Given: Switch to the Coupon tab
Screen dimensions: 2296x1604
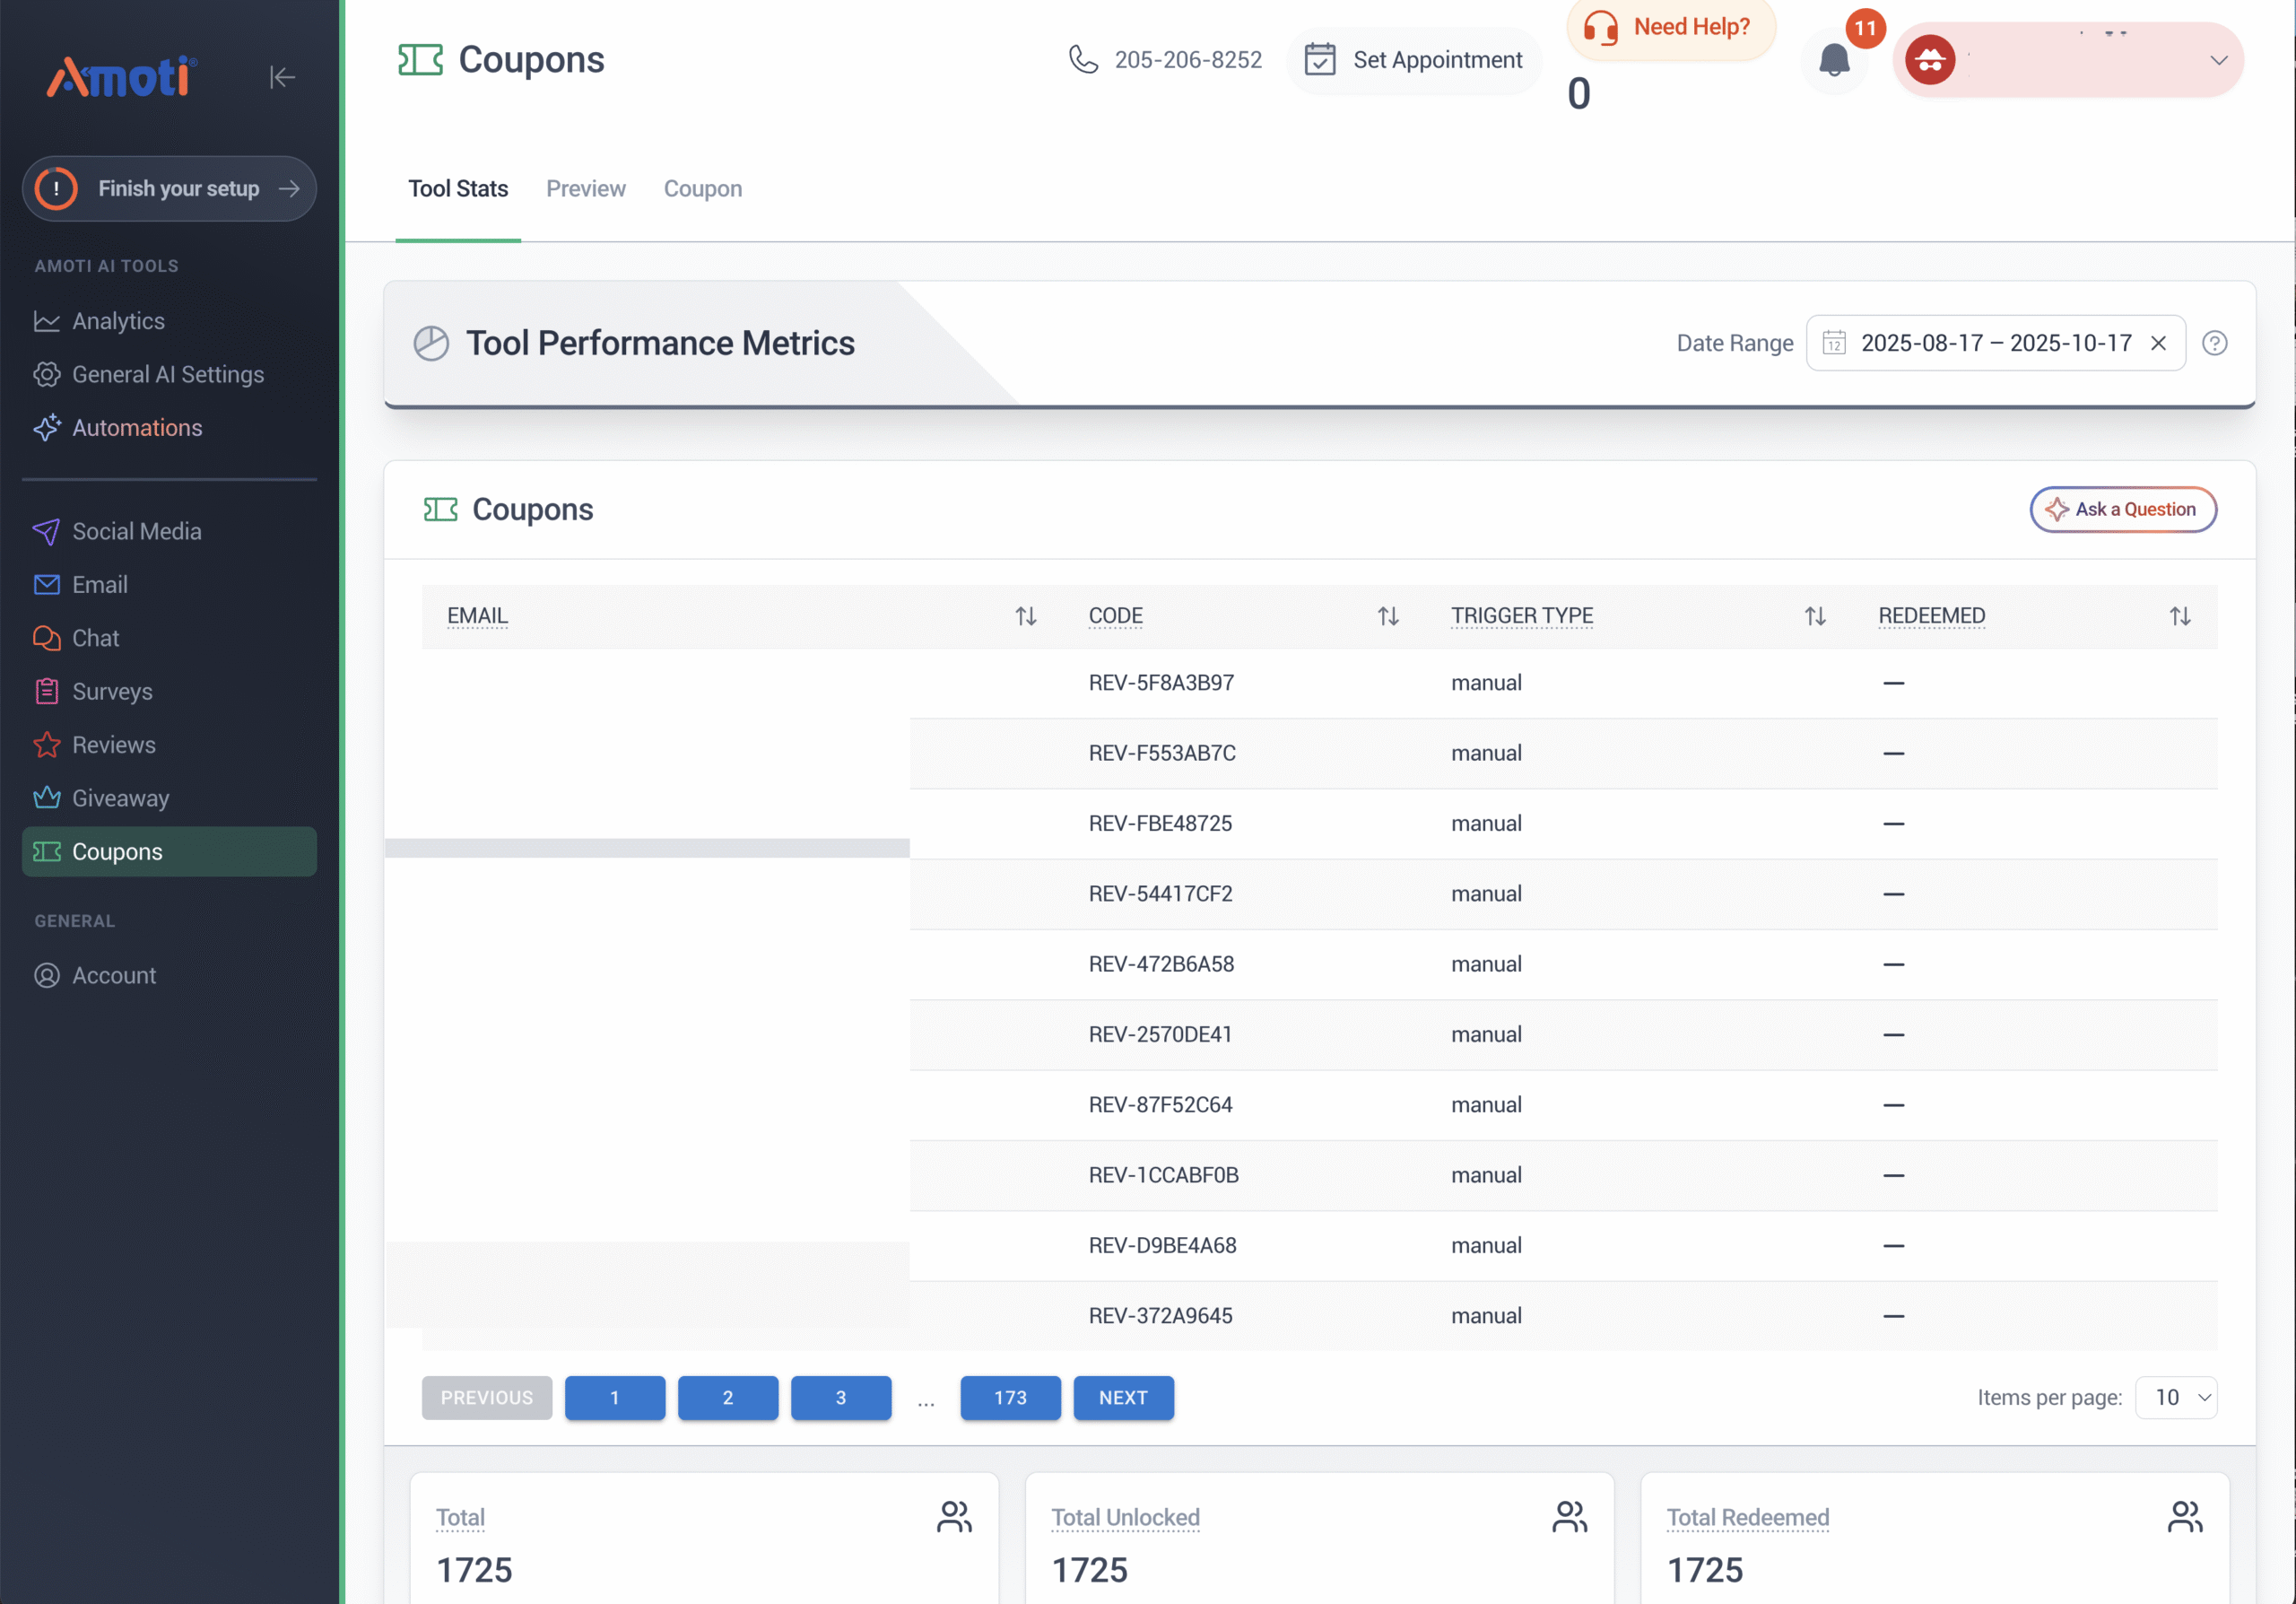Looking at the screenshot, I should pos(702,189).
